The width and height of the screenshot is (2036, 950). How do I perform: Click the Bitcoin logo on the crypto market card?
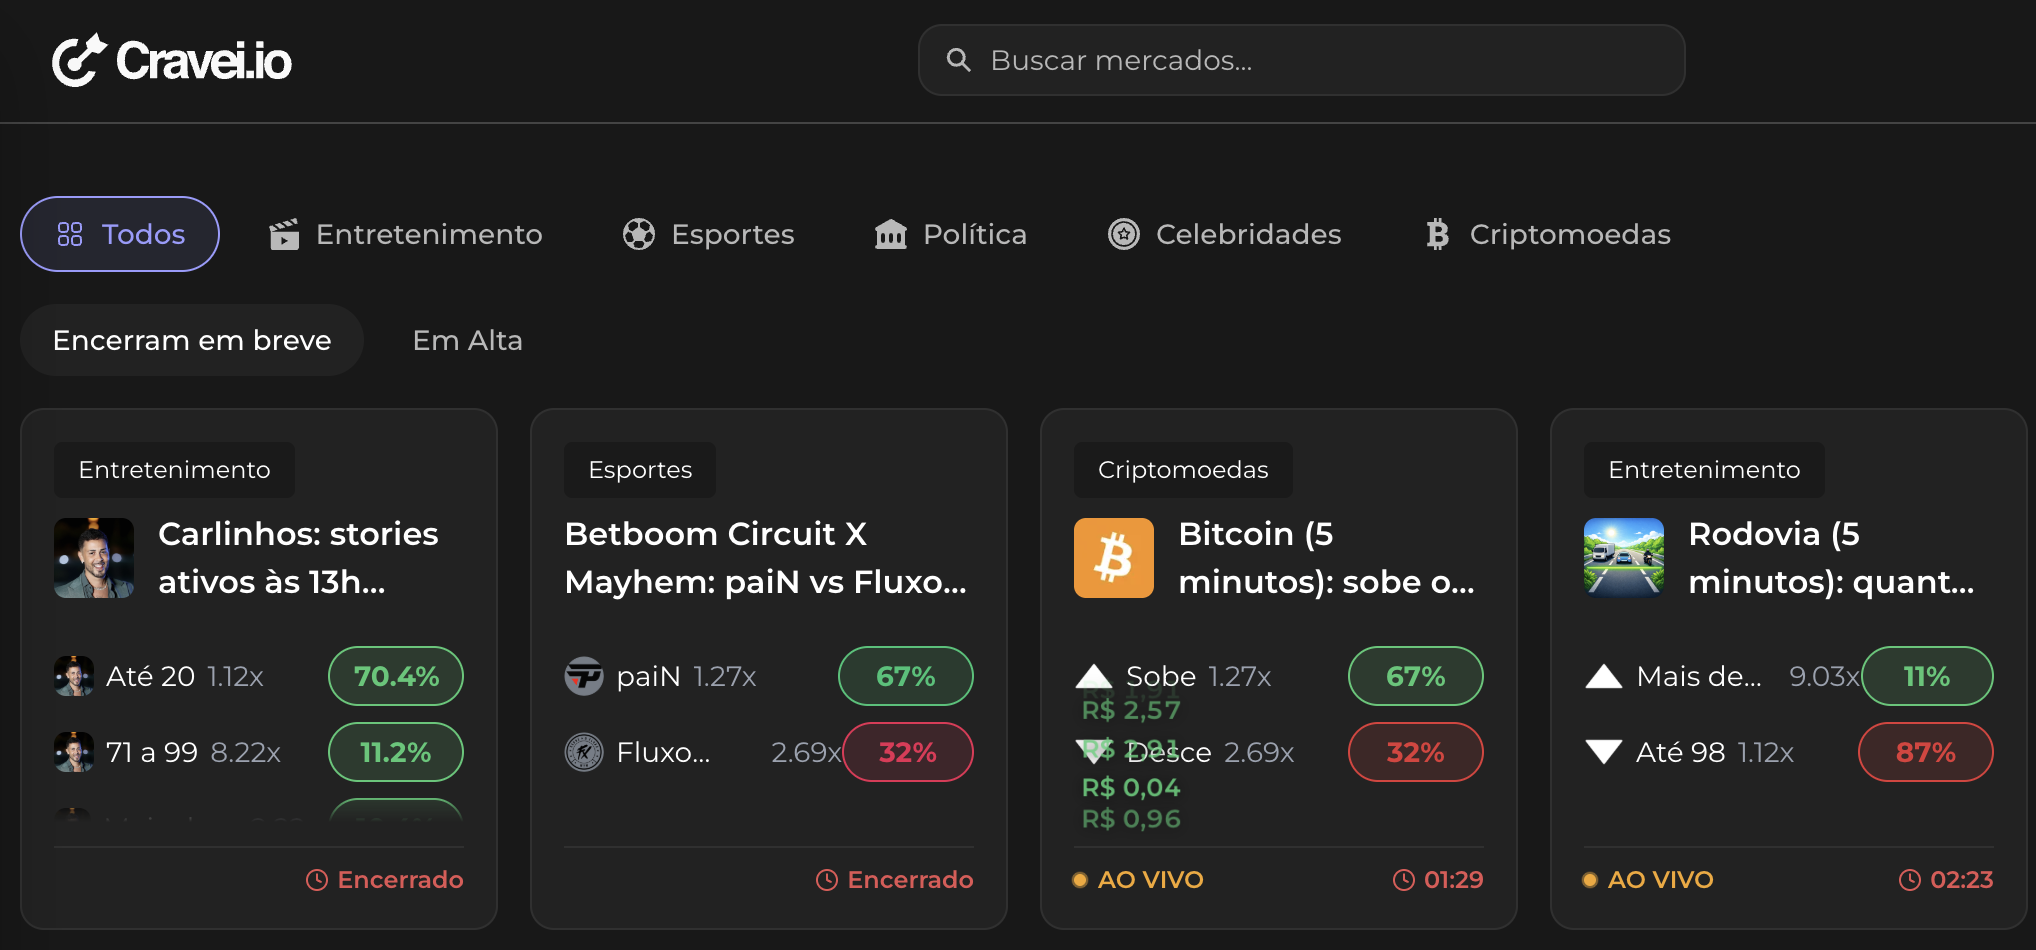tap(1113, 557)
